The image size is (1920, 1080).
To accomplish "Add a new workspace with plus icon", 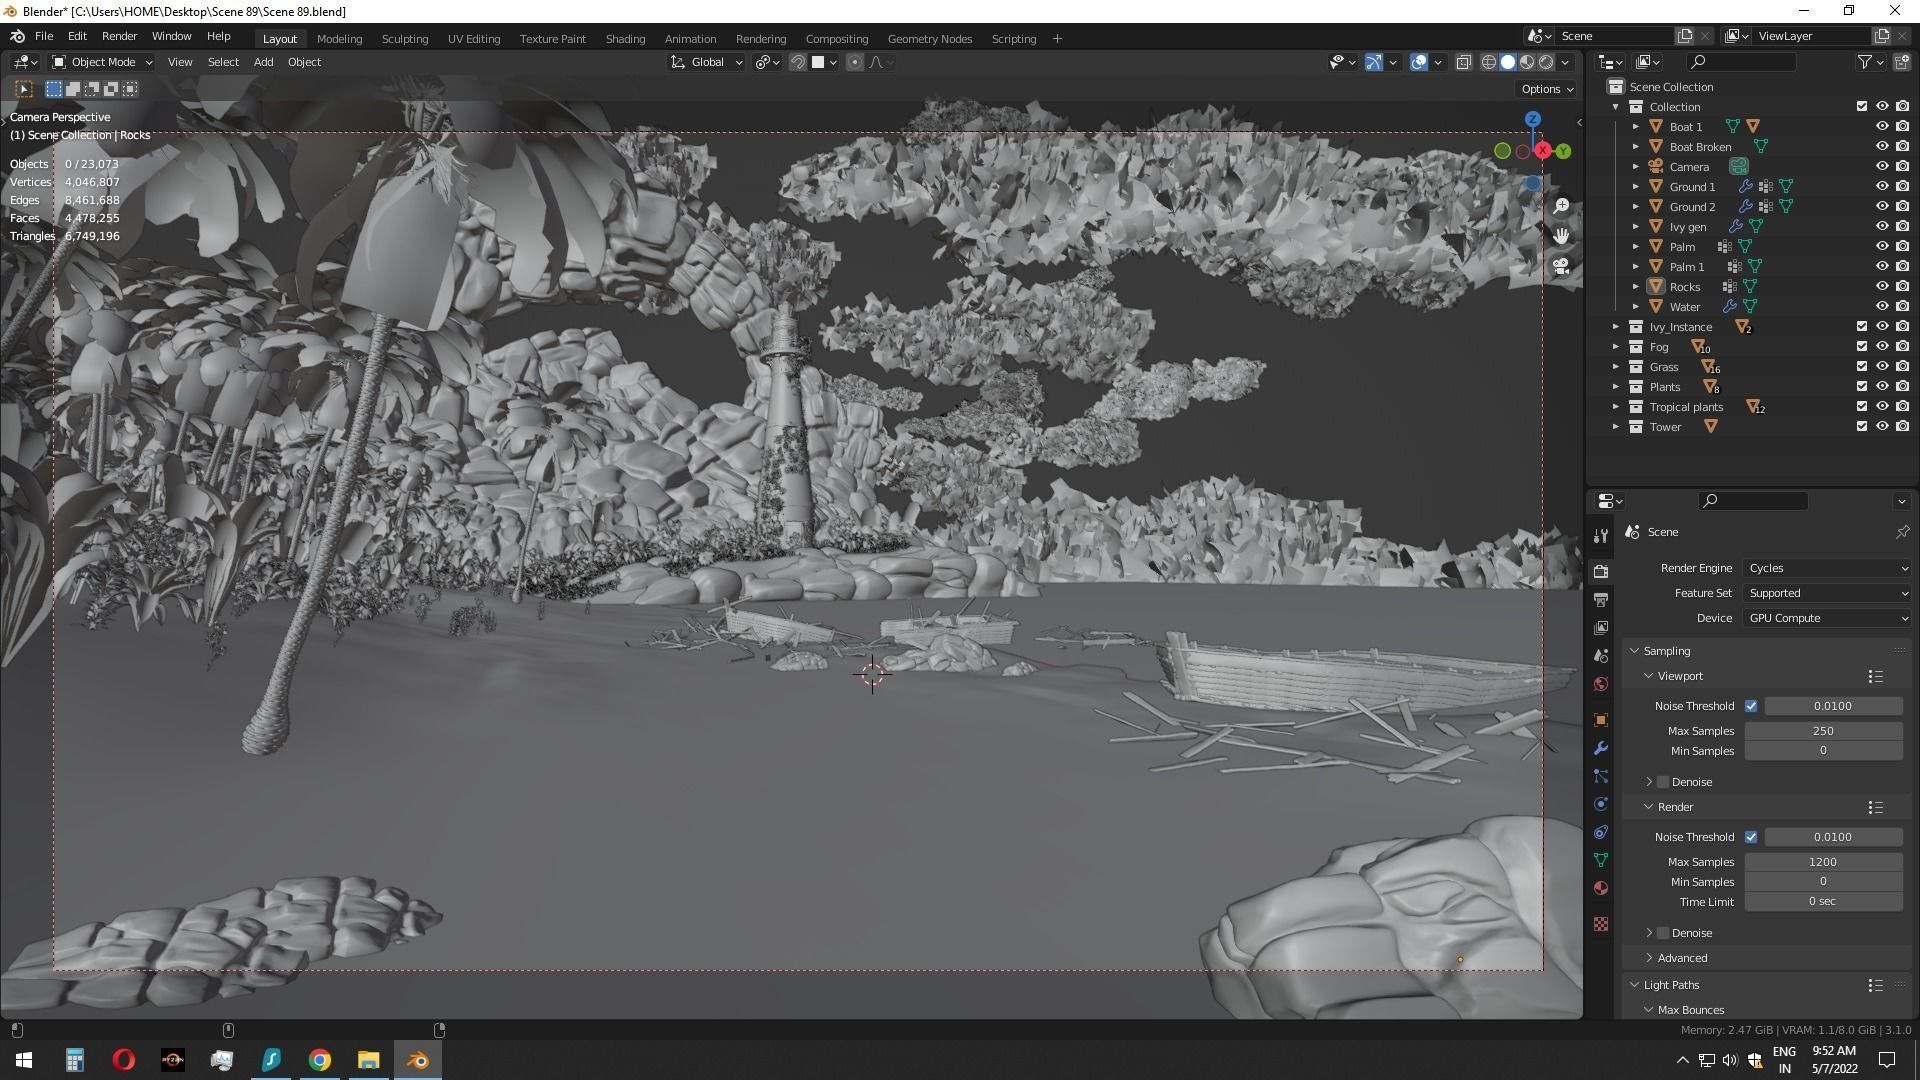I will [1057, 39].
